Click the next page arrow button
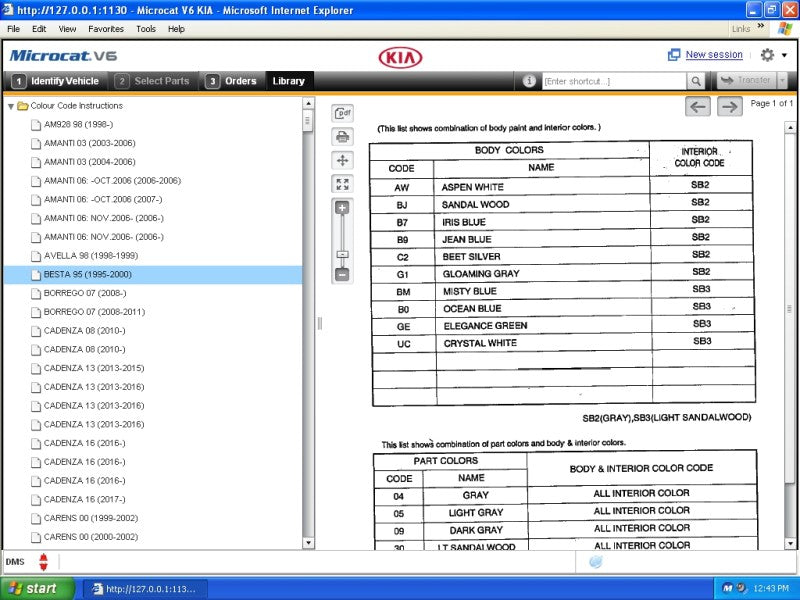The image size is (800, 600). point(730,105)
